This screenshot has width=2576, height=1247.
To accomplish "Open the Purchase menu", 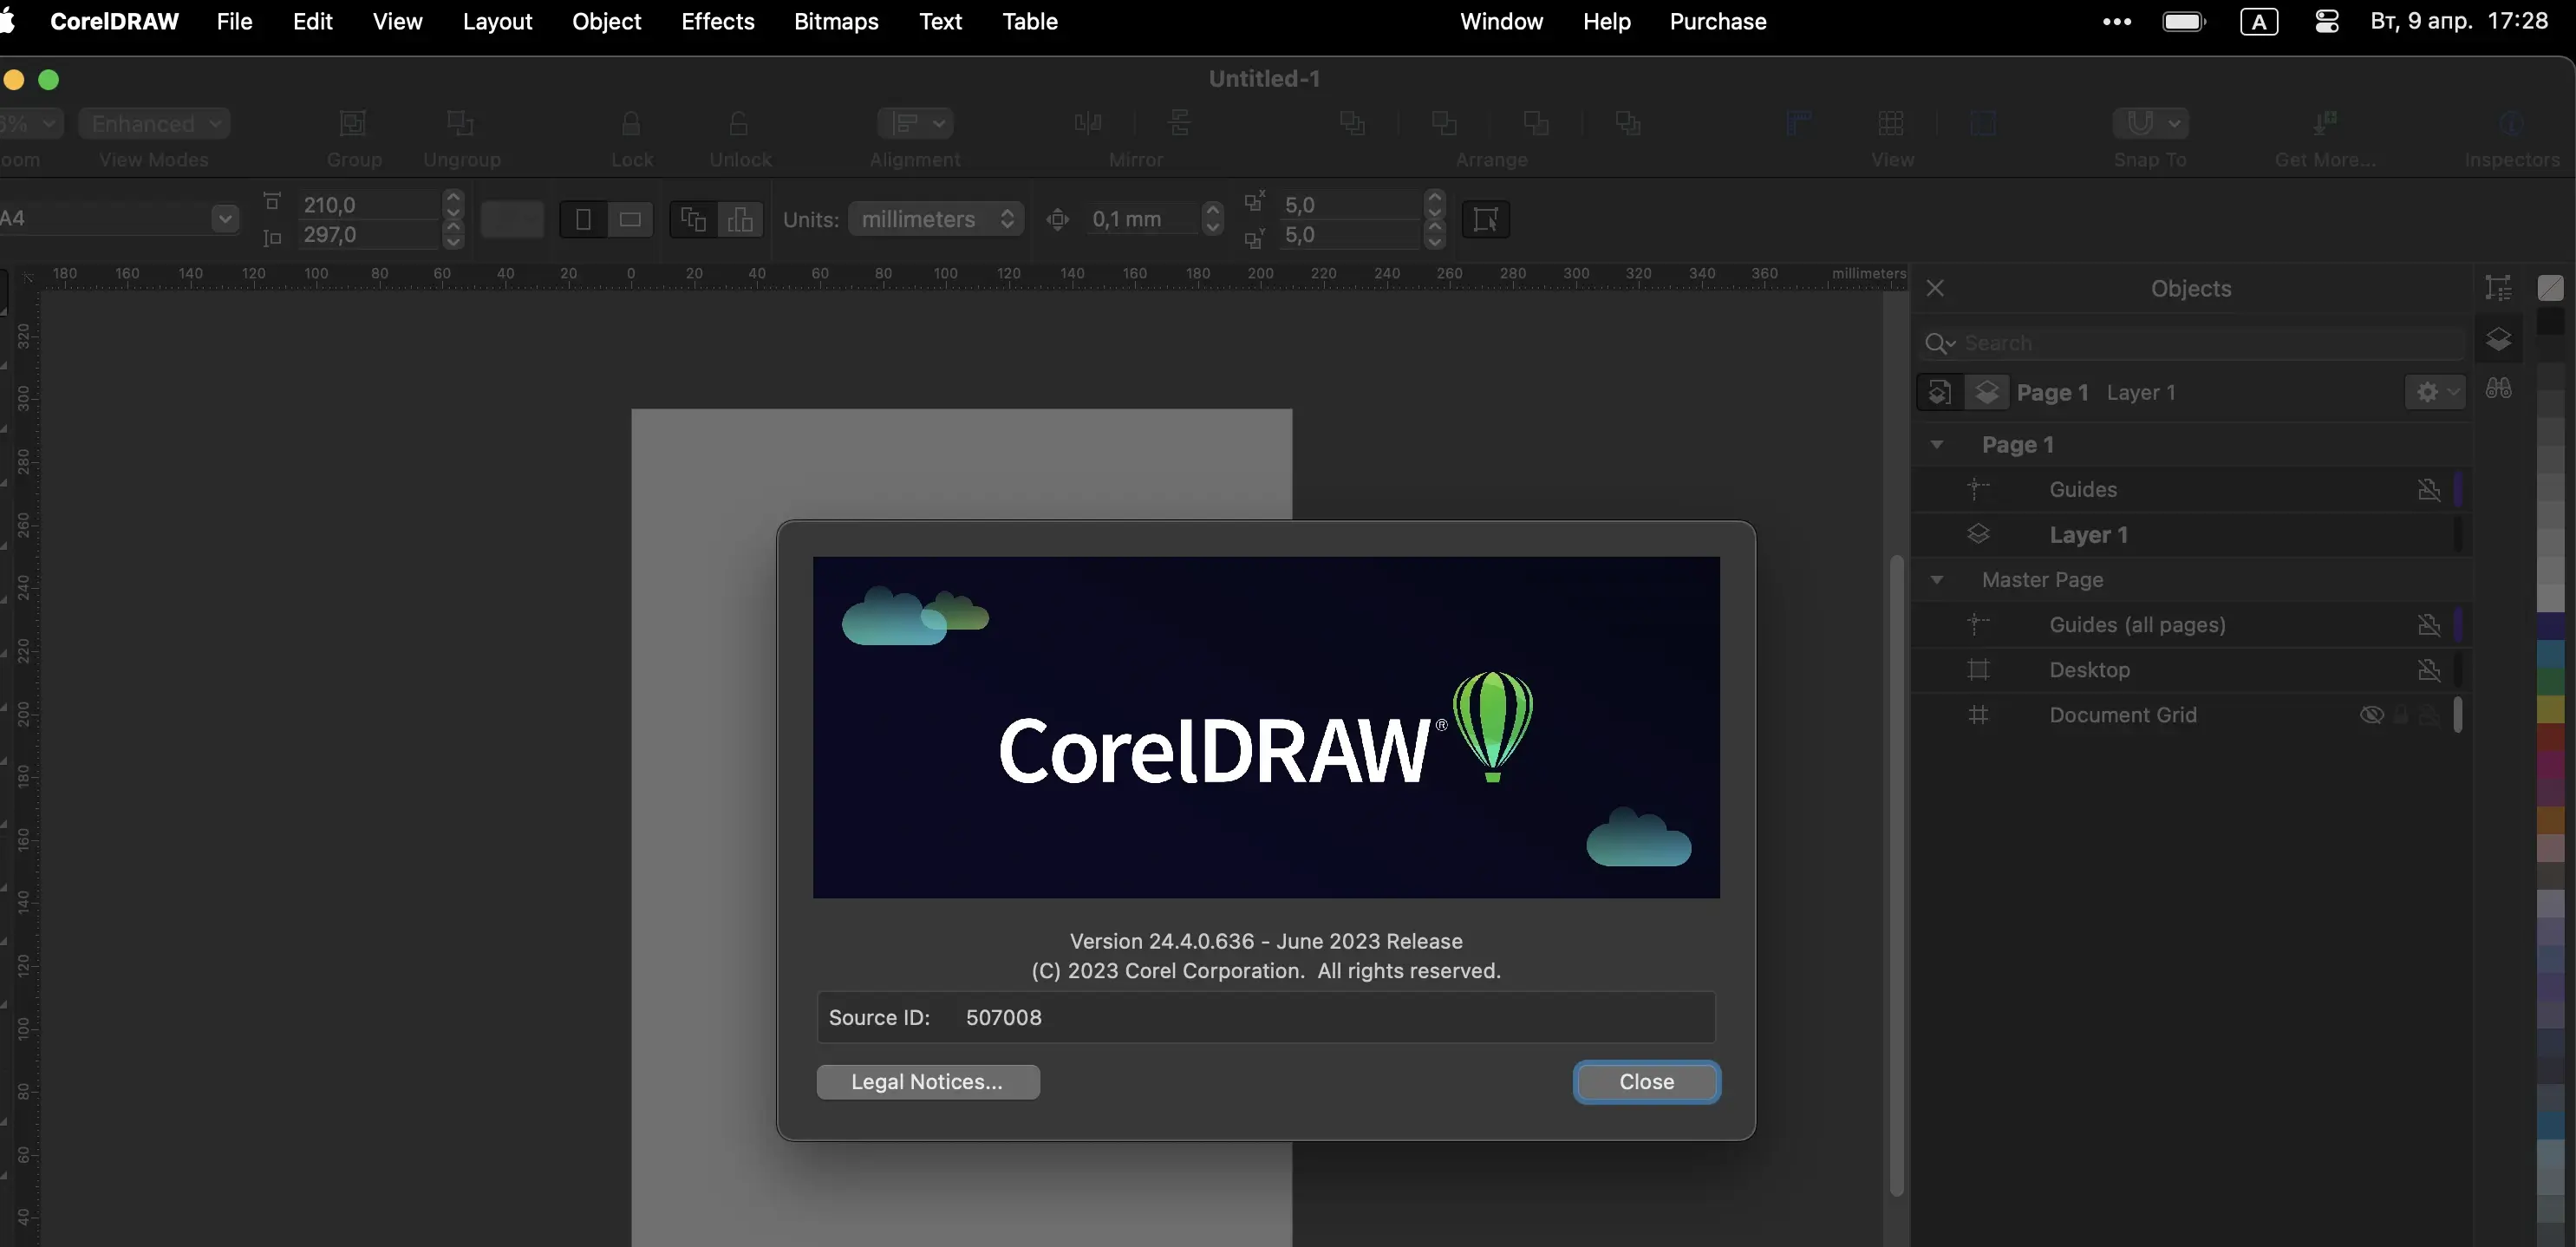I will 1718,21.
